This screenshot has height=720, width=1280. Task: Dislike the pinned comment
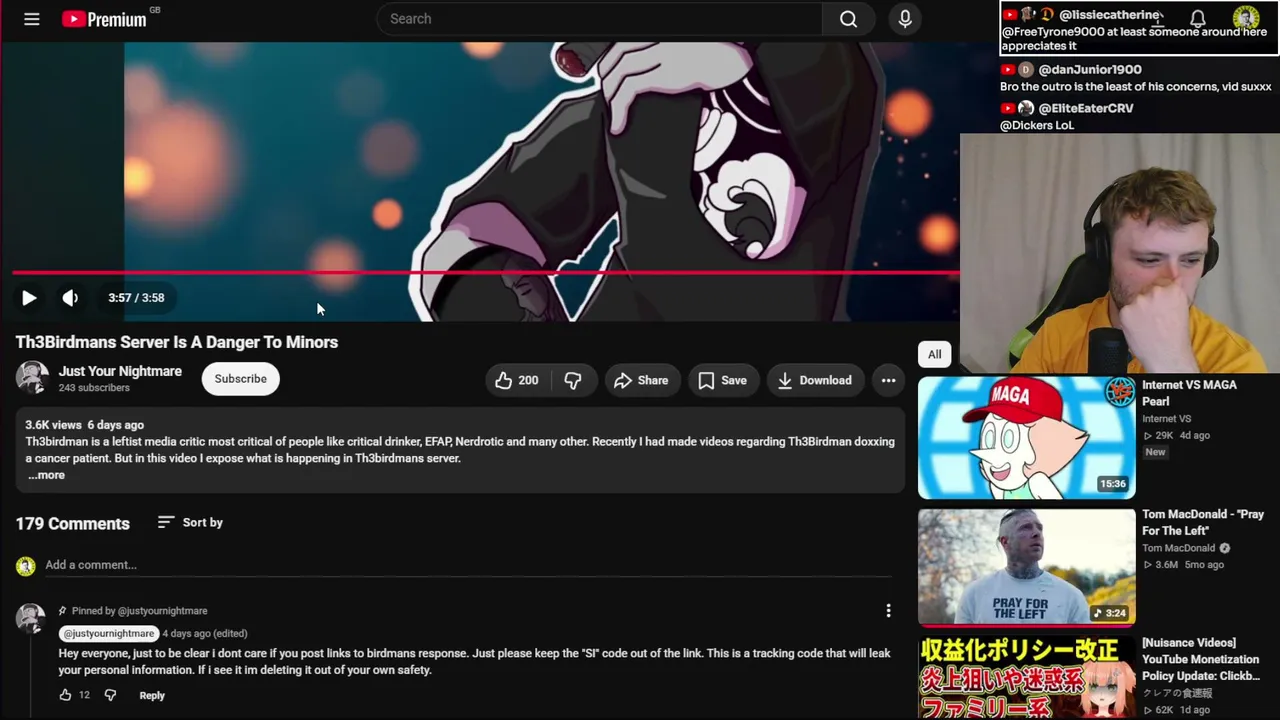[110, 695]
